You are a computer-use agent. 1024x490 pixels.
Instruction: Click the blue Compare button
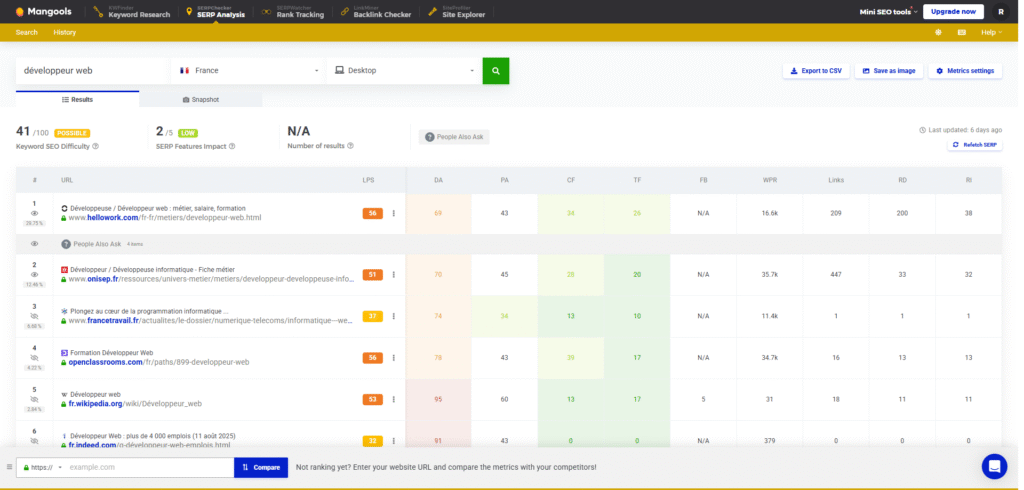(x=261, y=467)
